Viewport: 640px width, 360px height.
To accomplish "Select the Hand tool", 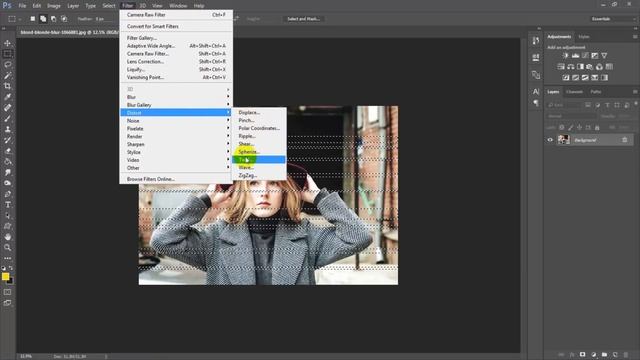I will point(7,237).
